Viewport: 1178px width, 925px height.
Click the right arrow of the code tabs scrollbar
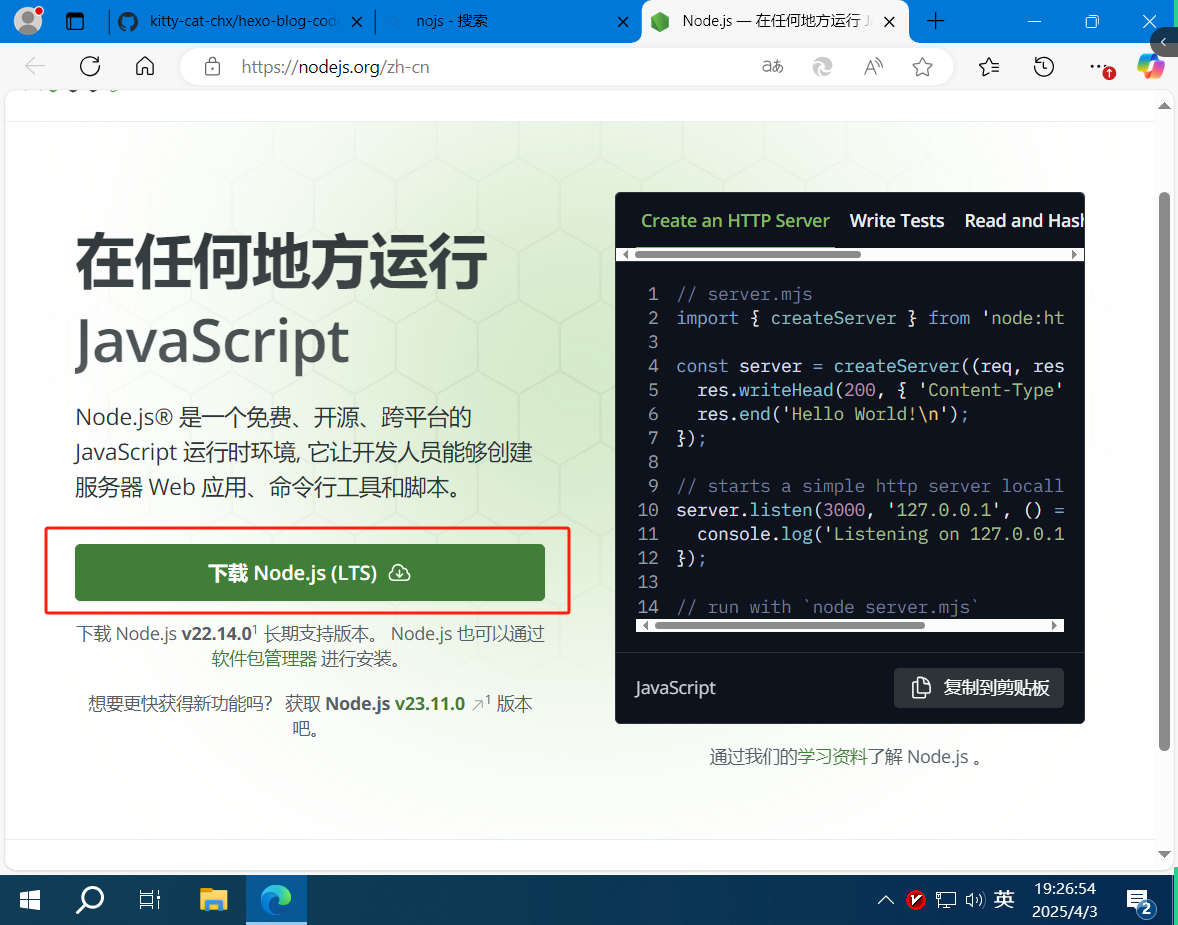point(1074,255)
